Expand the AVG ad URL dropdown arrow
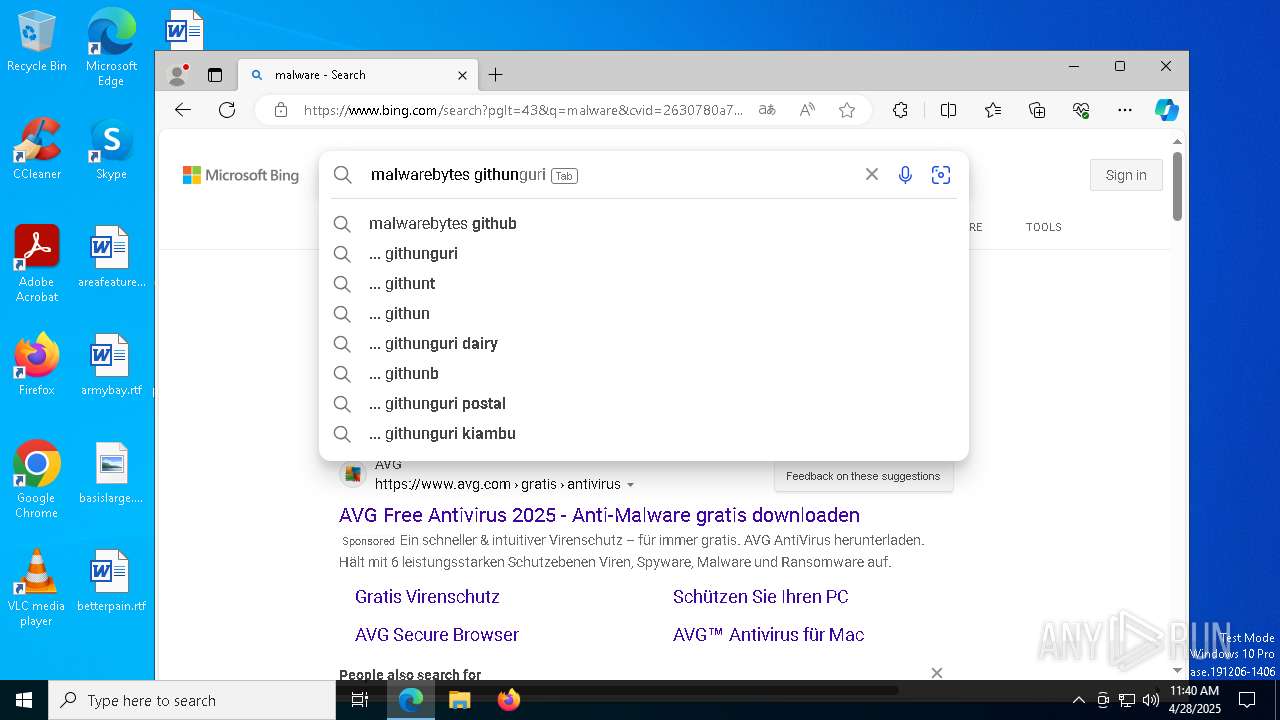Image resolution: width=1280 pixels, height=720 pixels. point(630,485)
